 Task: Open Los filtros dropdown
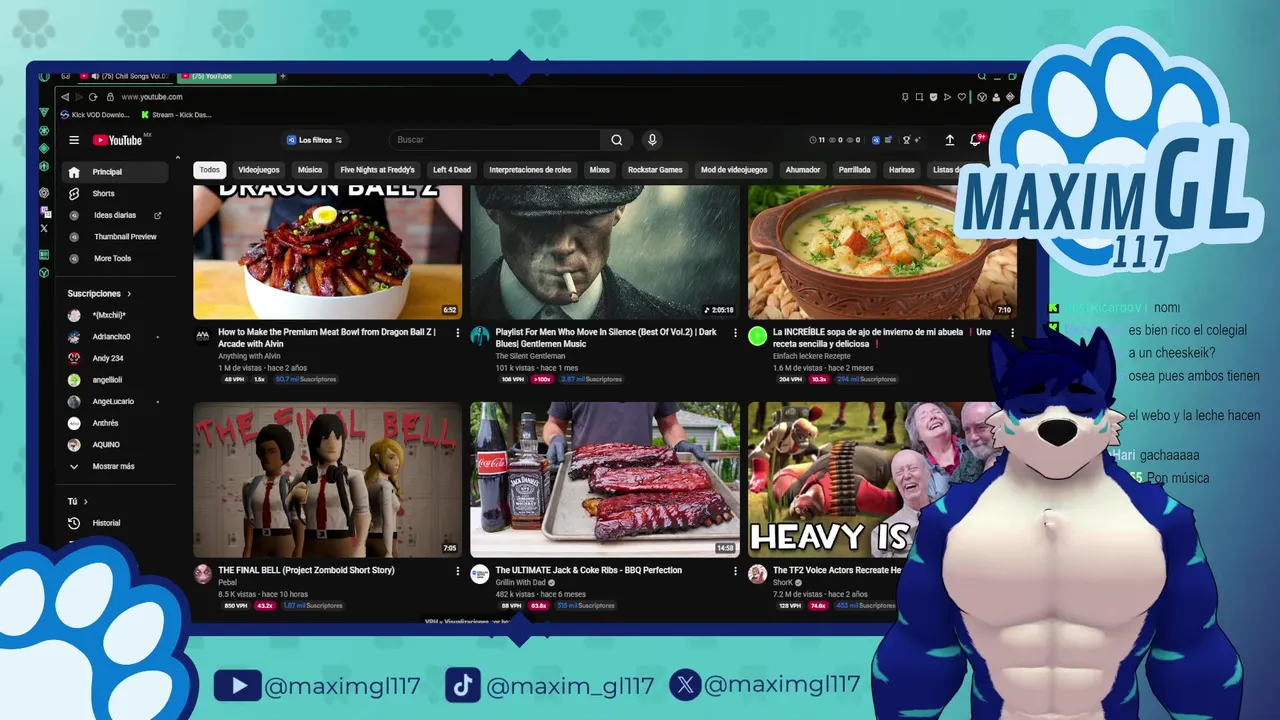tap(314, 140)
